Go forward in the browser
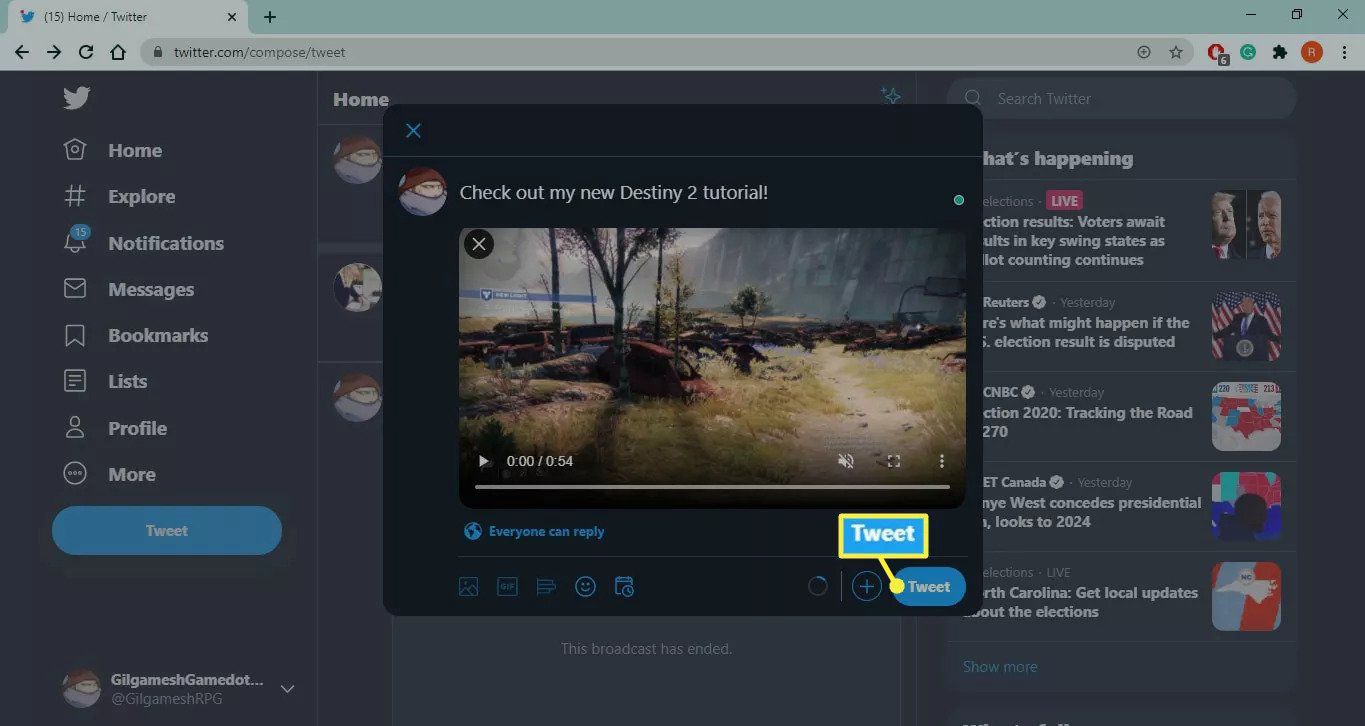The height and width of the screenshot is (726, 1365). coord(54,52)
